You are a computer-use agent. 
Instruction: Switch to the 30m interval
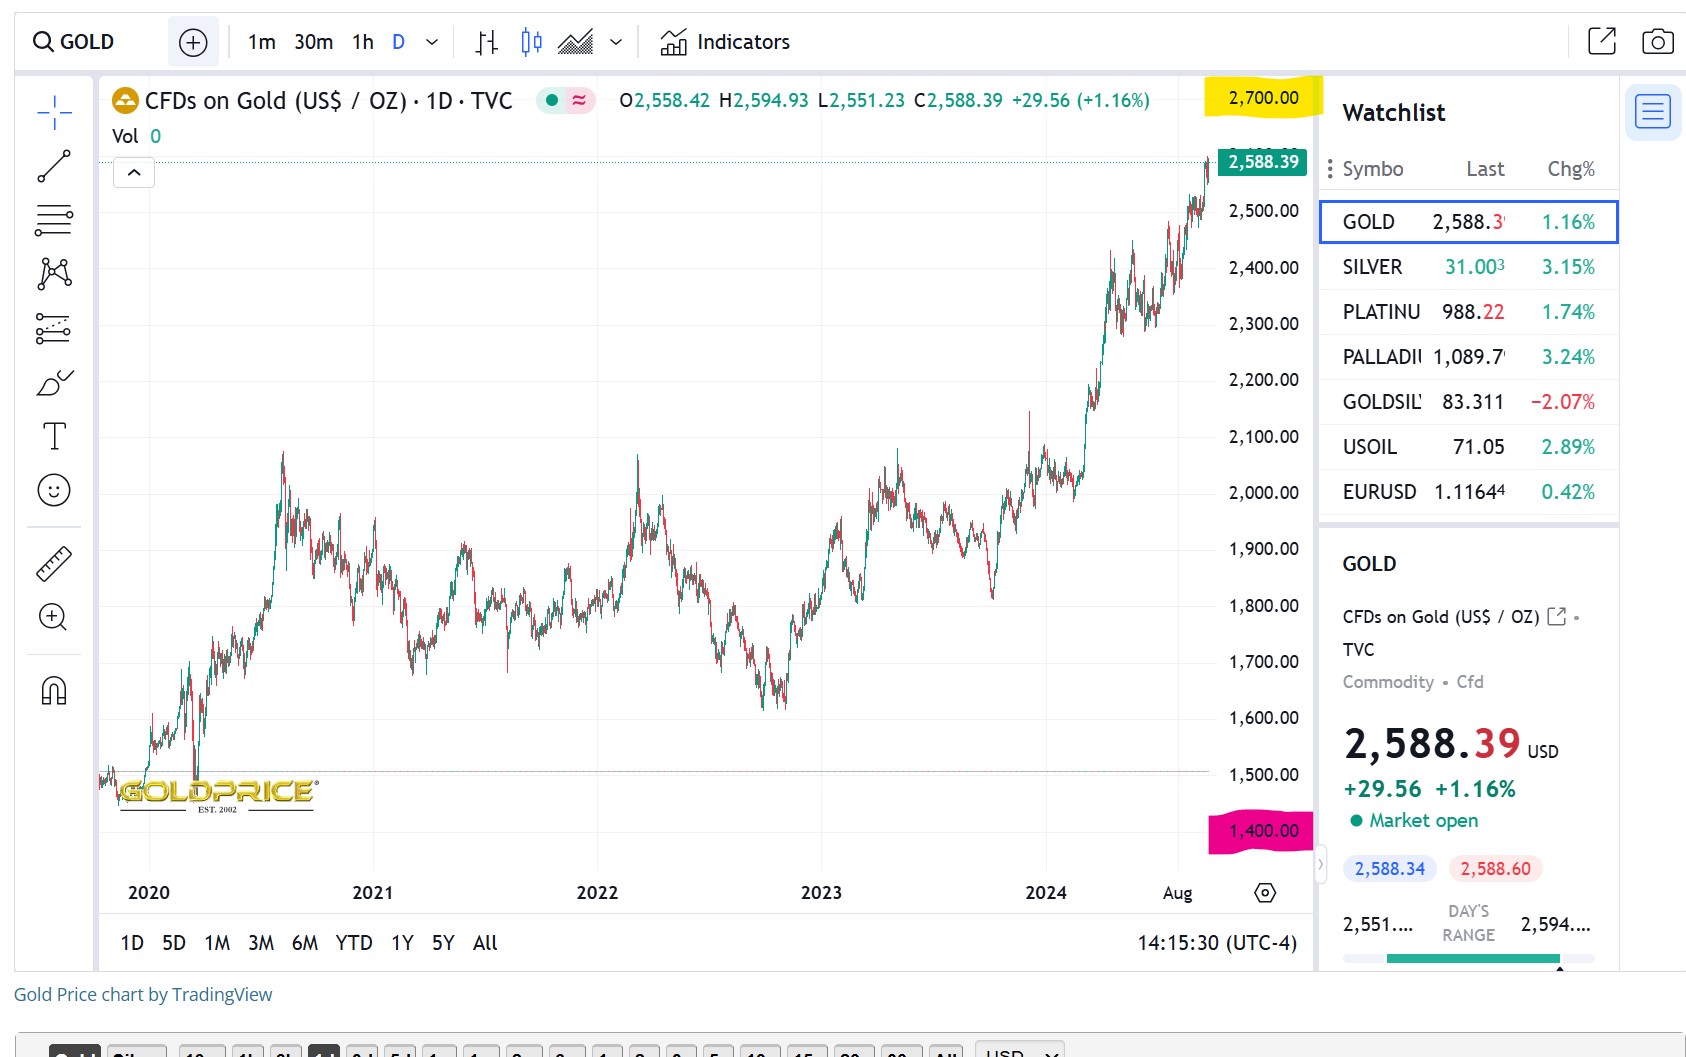[313, 42]
